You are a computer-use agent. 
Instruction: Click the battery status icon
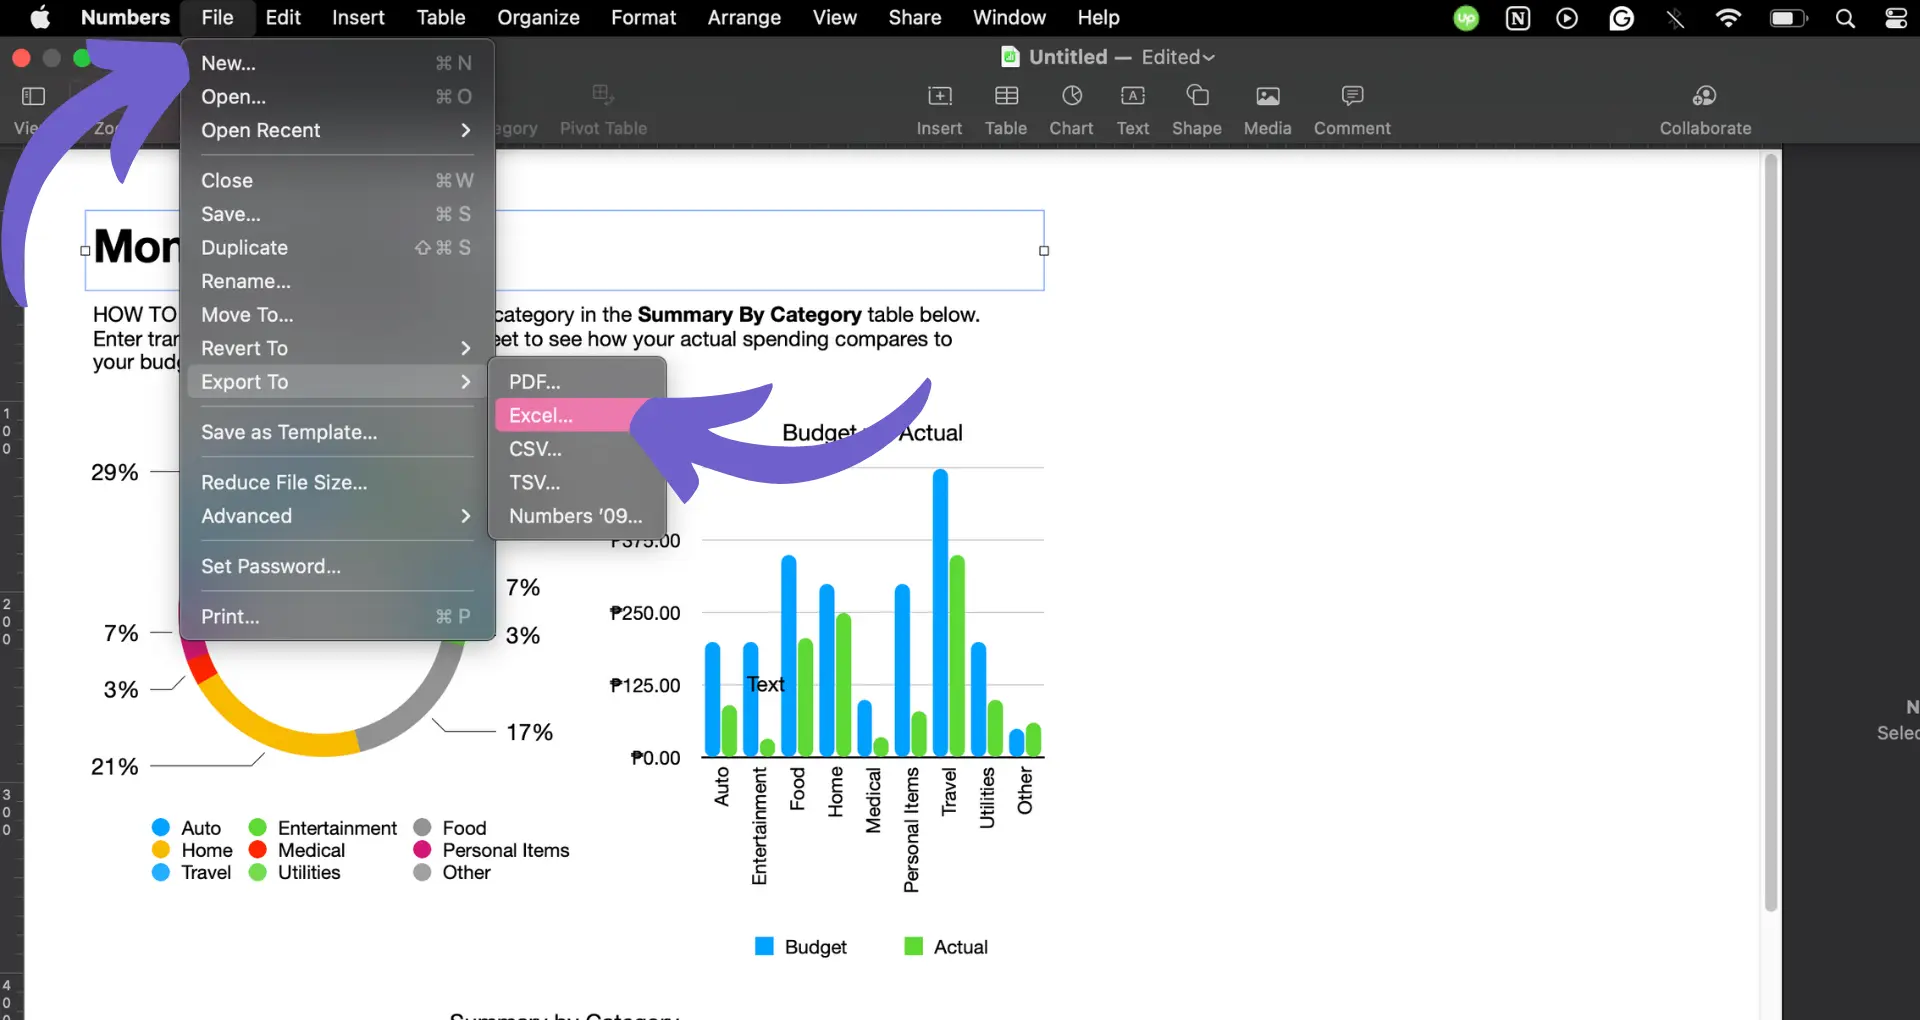point(1789,18)
